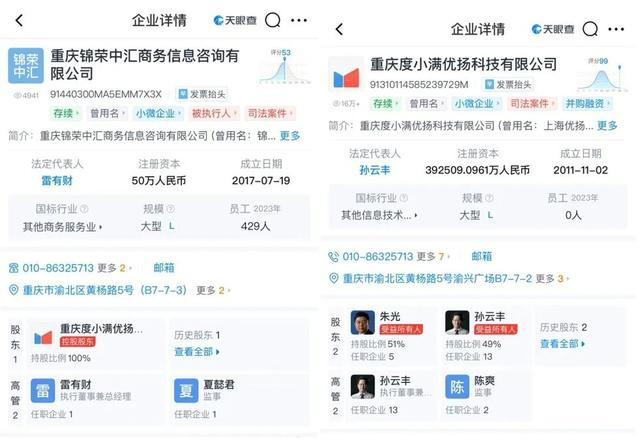Expand 小微企业 tag in left panel
640x443 pixels.
pos(158,113)
